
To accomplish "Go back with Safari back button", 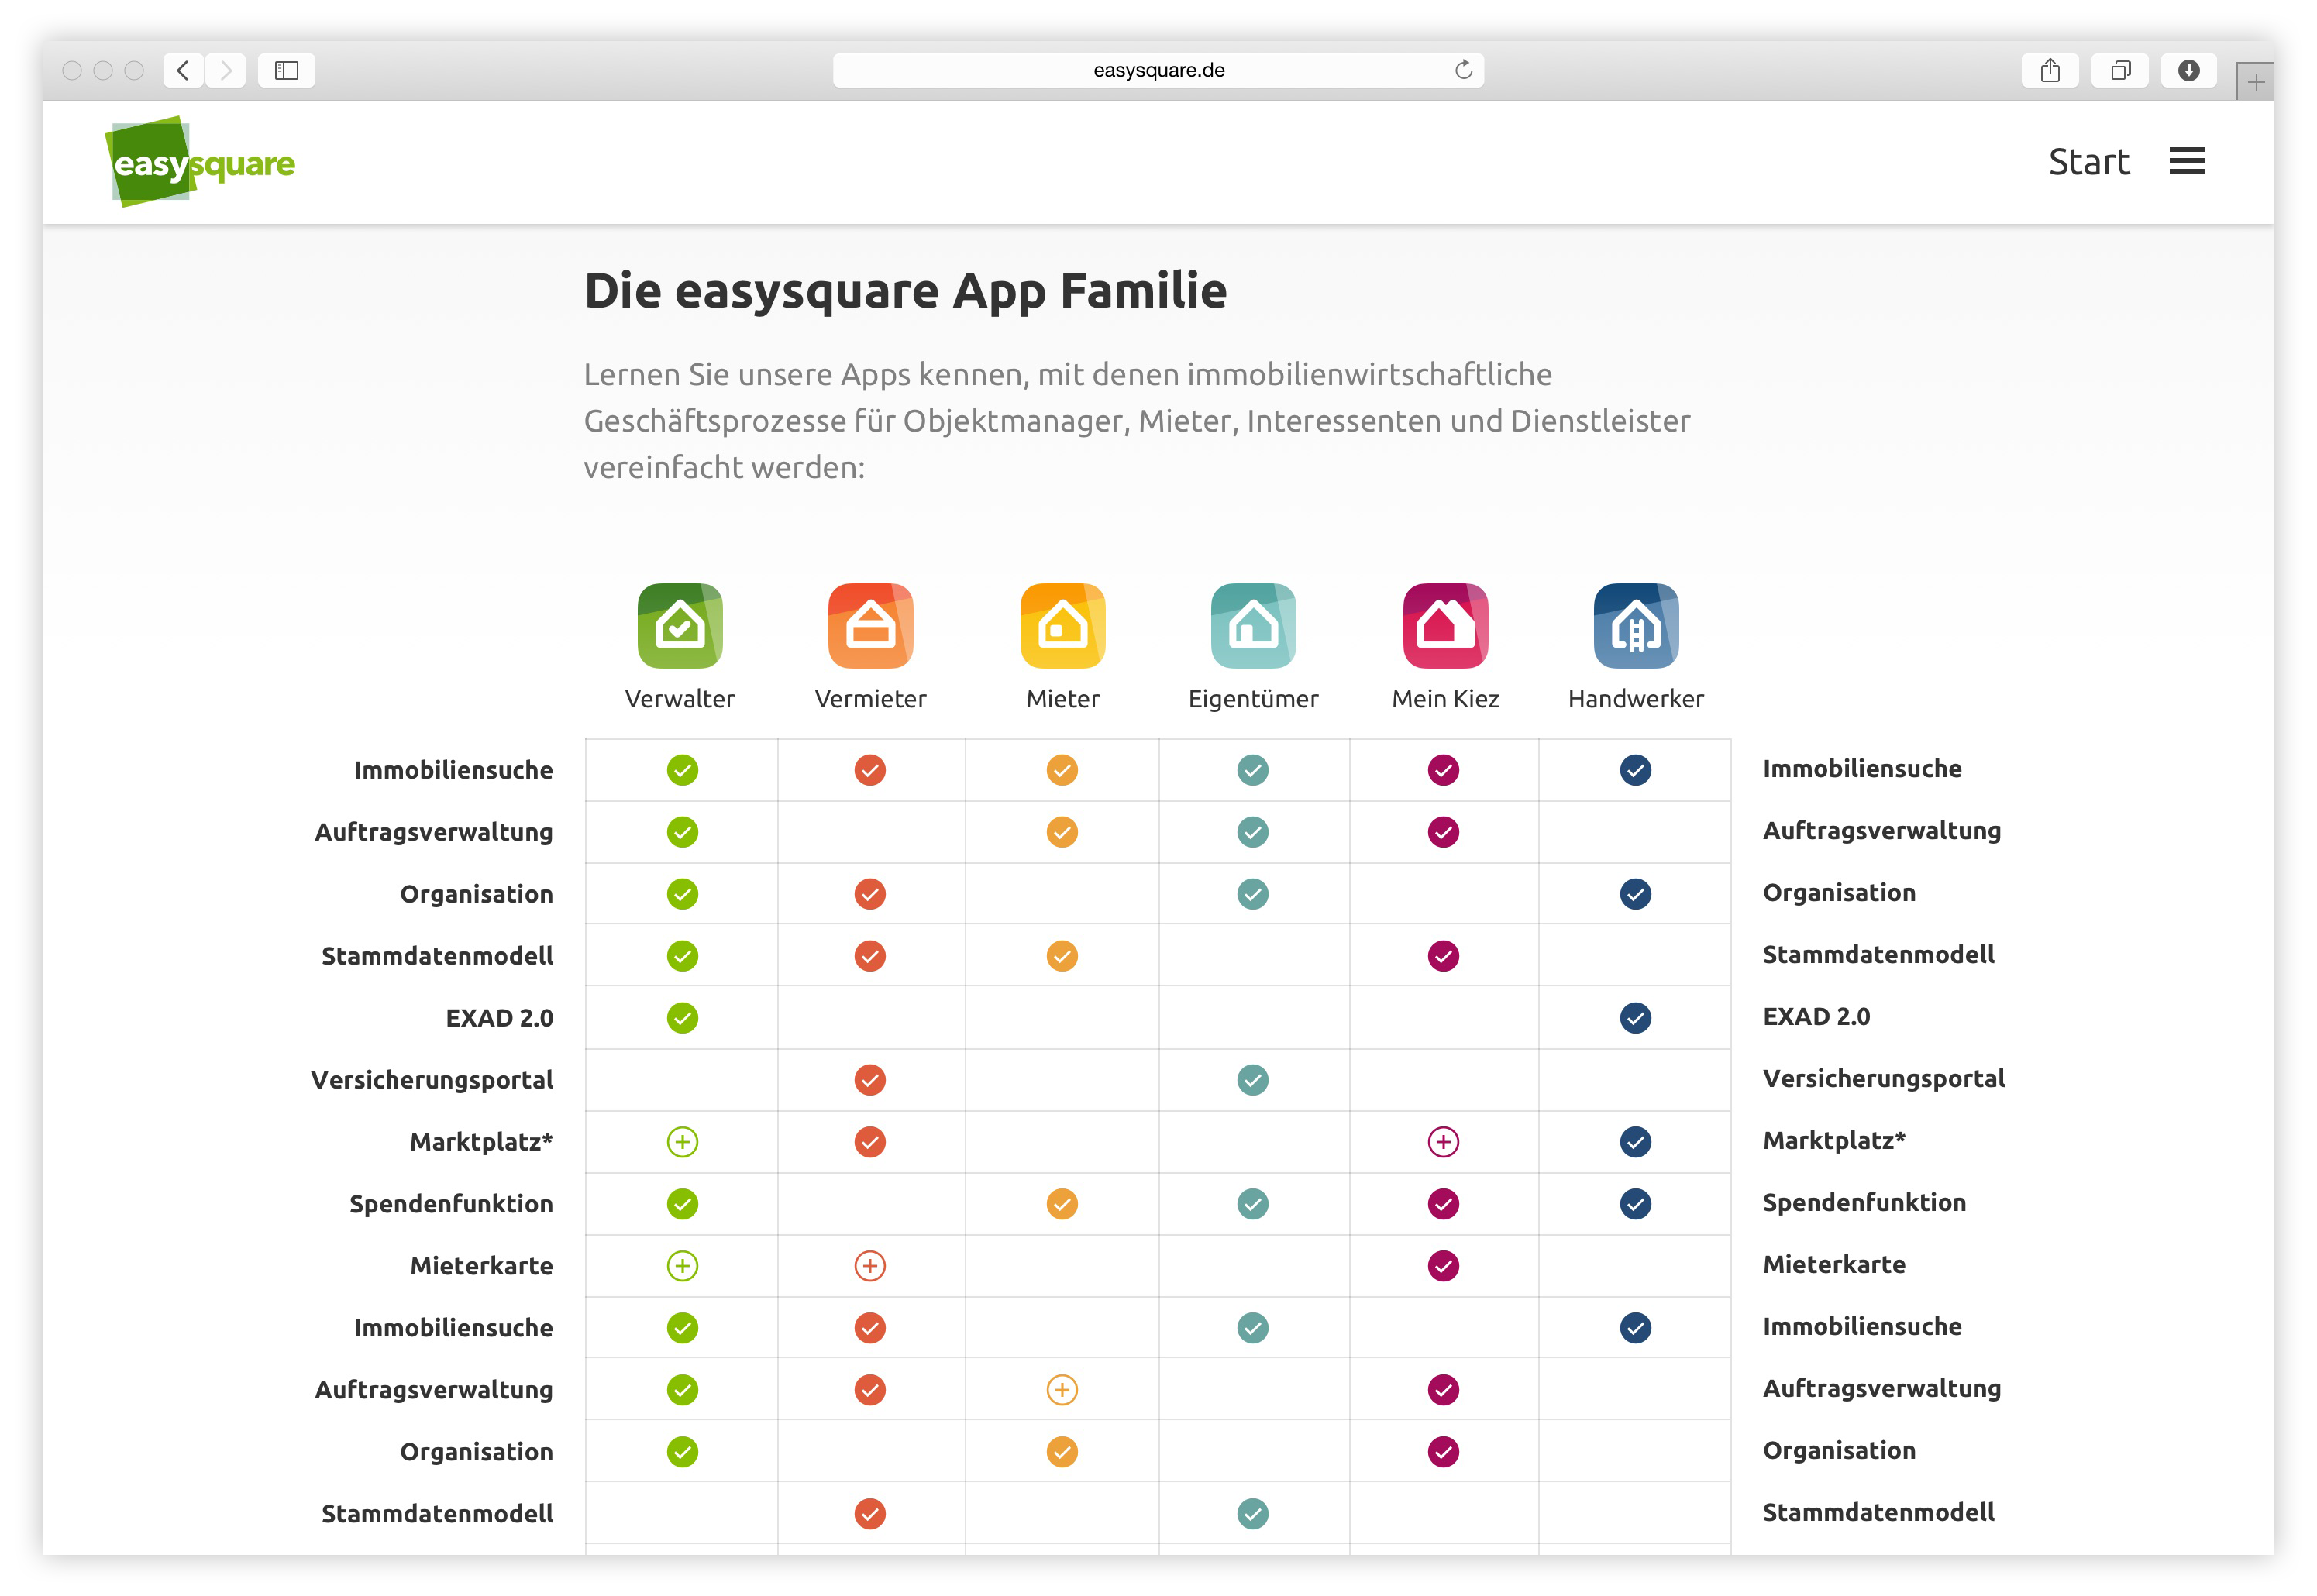I will 183,70.
